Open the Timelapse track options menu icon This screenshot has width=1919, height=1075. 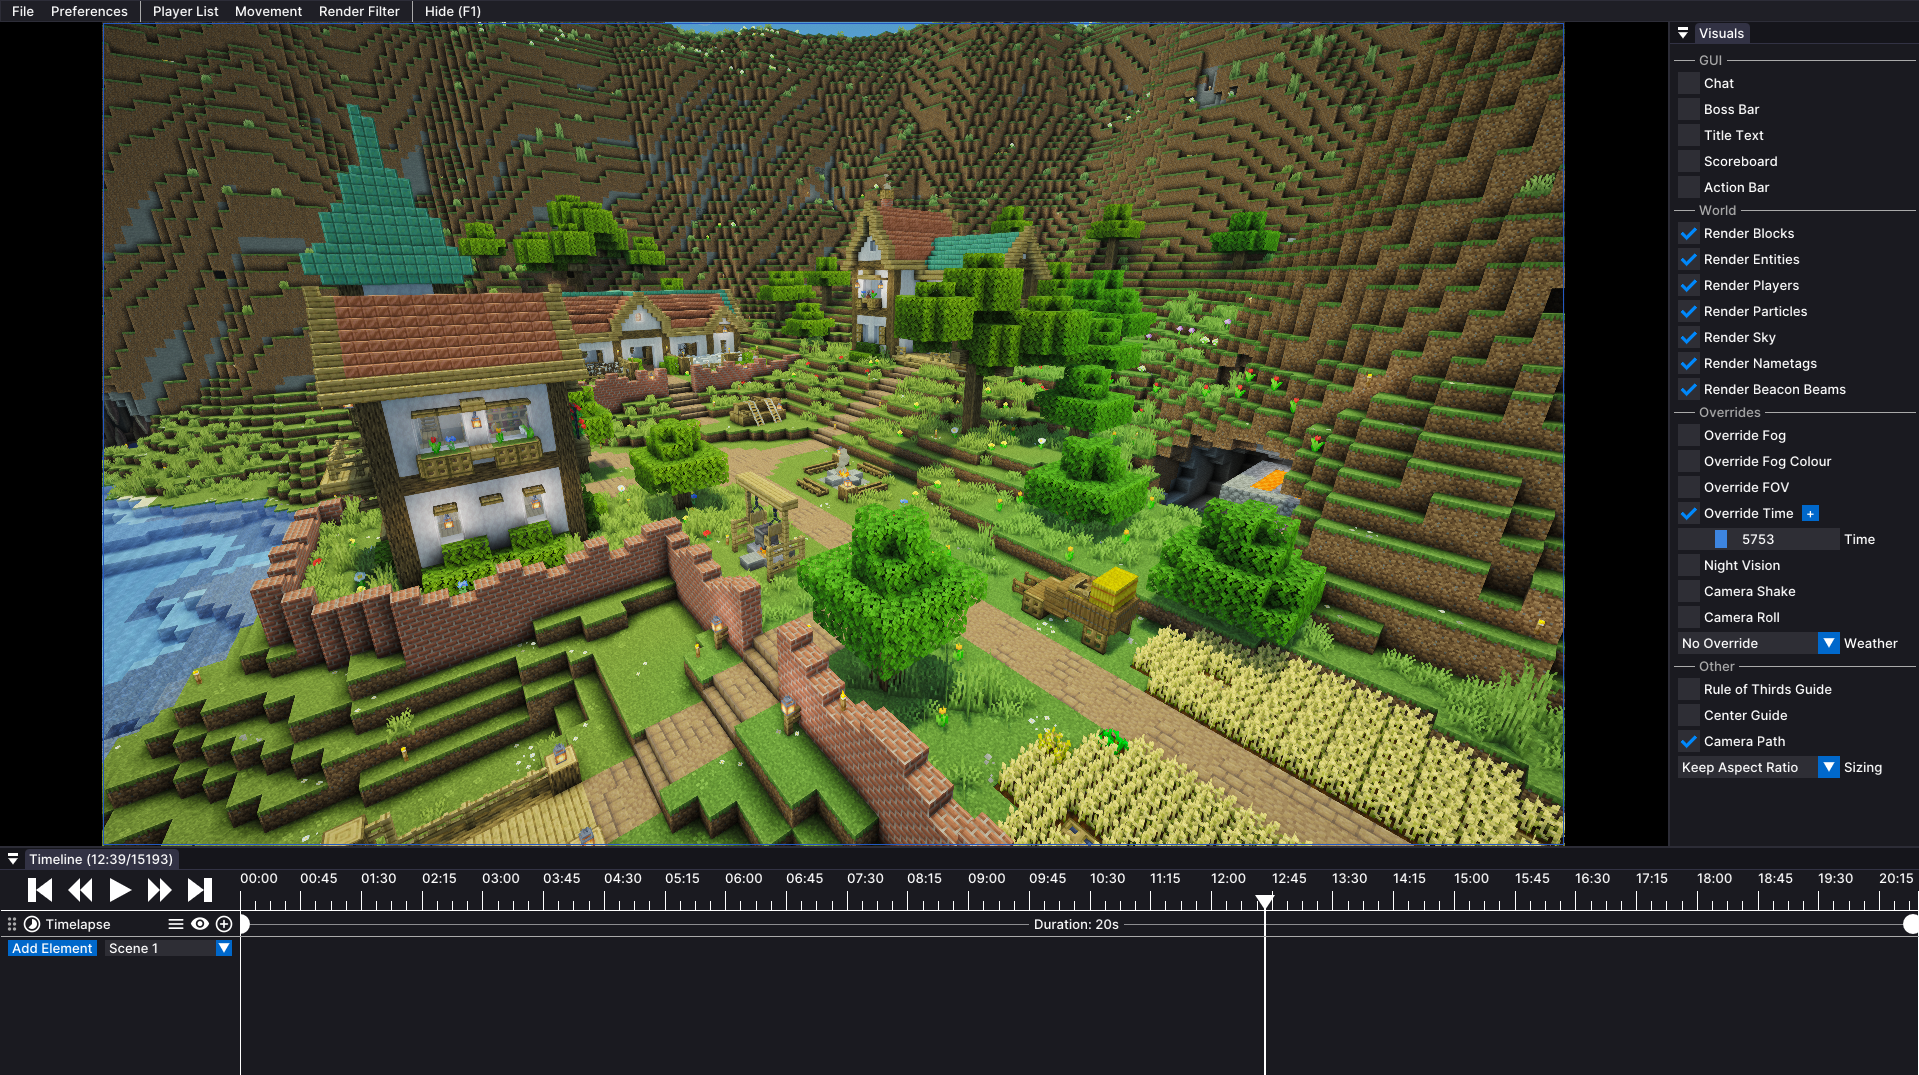click(176, 924)
